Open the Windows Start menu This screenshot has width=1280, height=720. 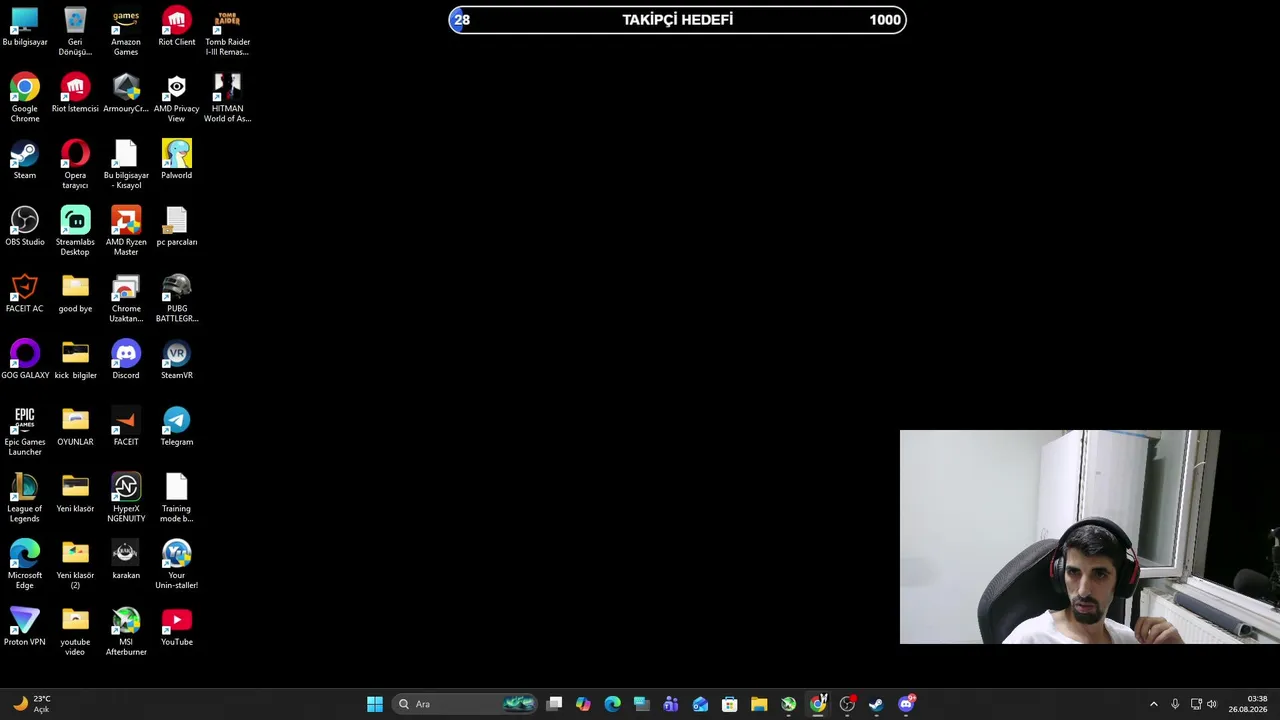(375, 704)
